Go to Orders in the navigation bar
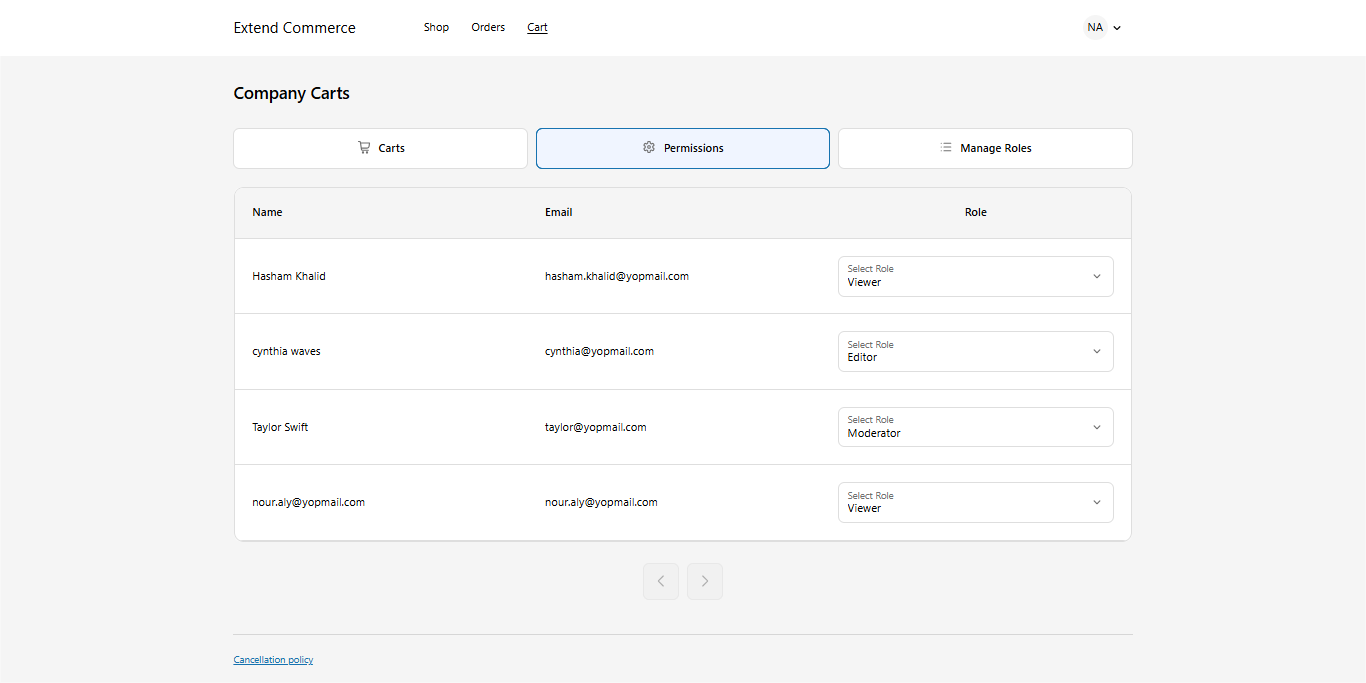 (488, 28)
